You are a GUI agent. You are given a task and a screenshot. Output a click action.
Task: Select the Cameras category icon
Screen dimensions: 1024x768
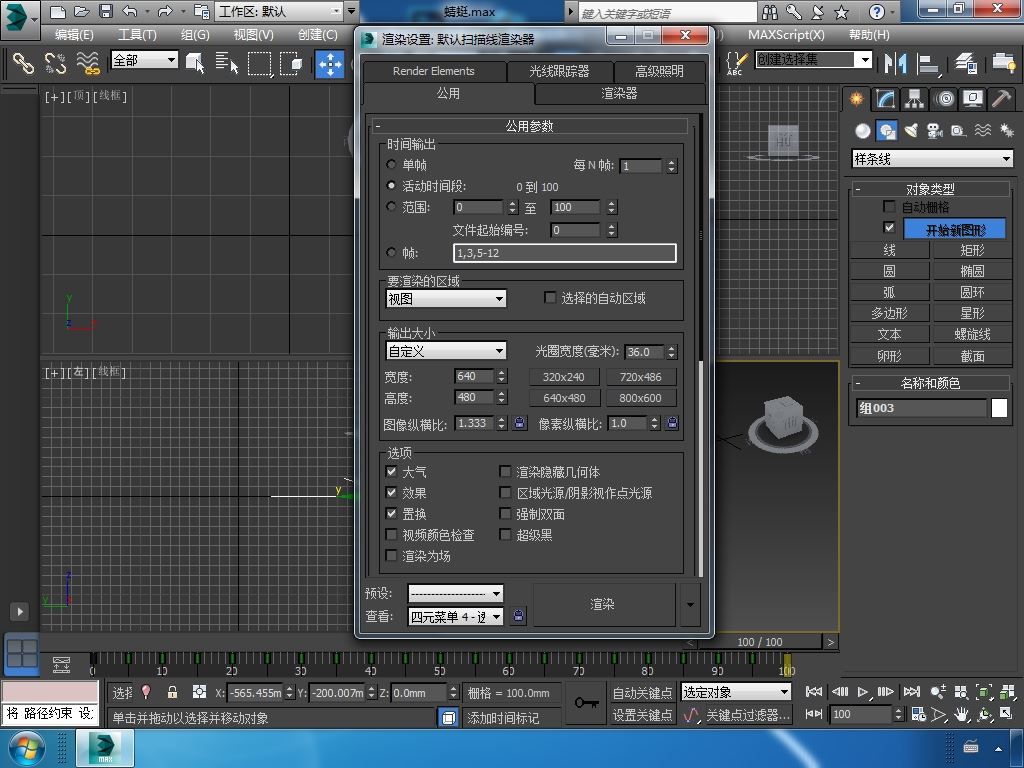(x=935, y=131)
